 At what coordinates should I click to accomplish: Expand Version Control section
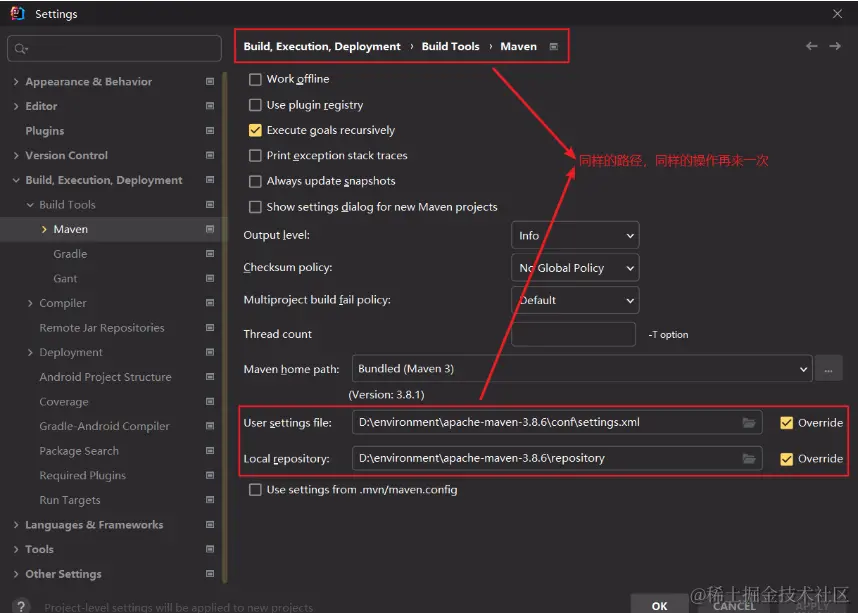pyautogui.click(x=16, y=155)
